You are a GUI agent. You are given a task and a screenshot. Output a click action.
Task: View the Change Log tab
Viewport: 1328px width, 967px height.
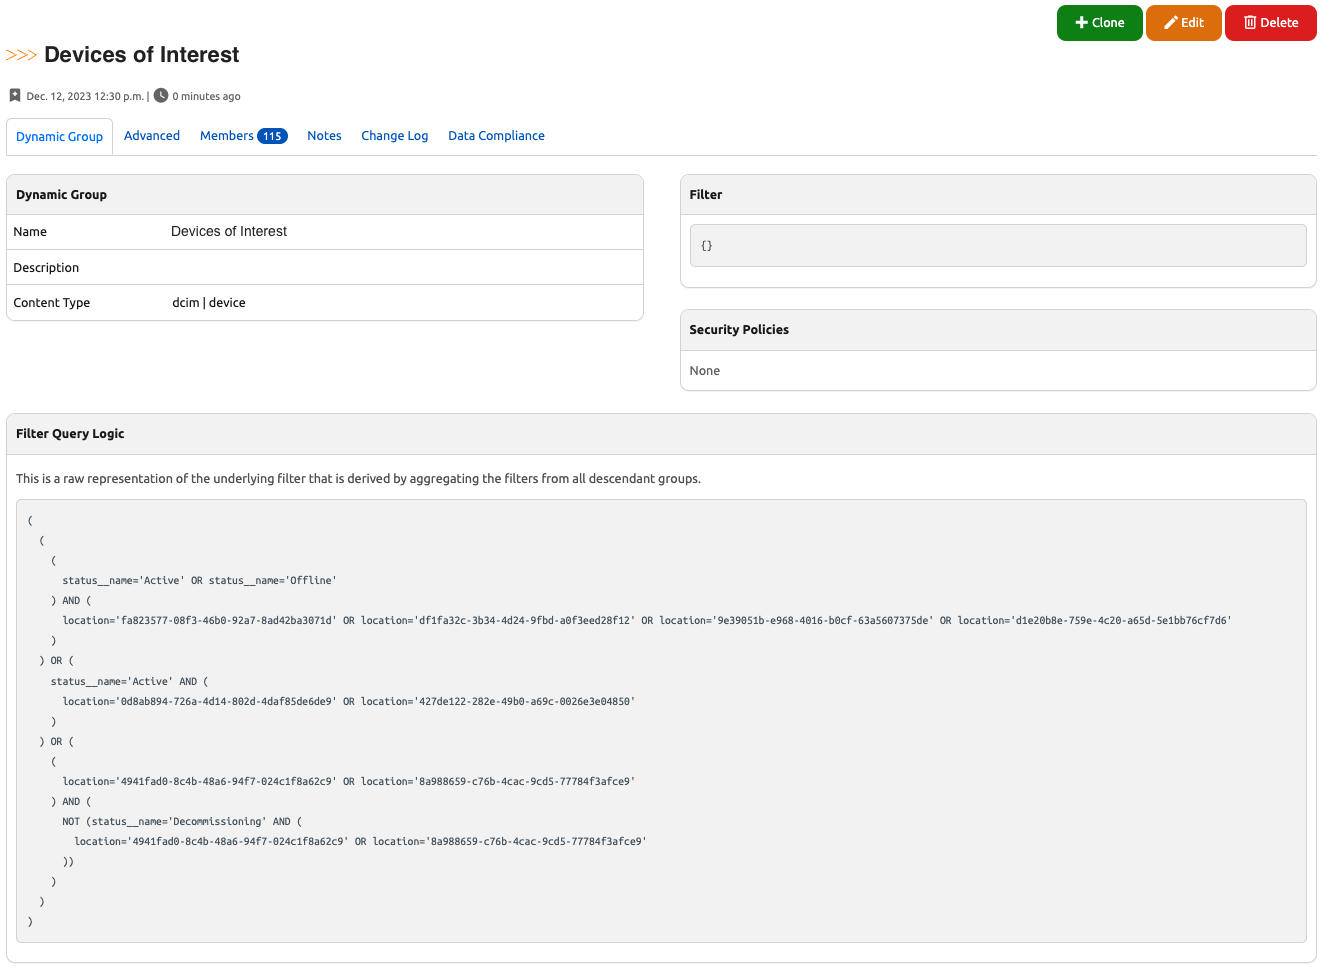point(394,136)
